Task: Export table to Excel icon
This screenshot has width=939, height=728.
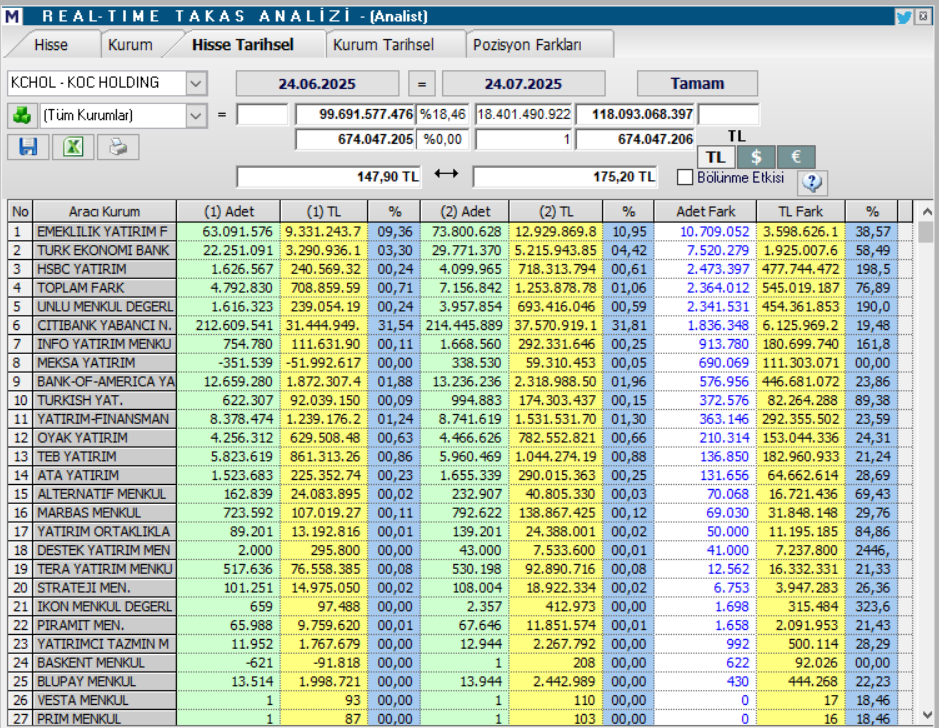Action: pyautogui.click(x=73, y=147)
